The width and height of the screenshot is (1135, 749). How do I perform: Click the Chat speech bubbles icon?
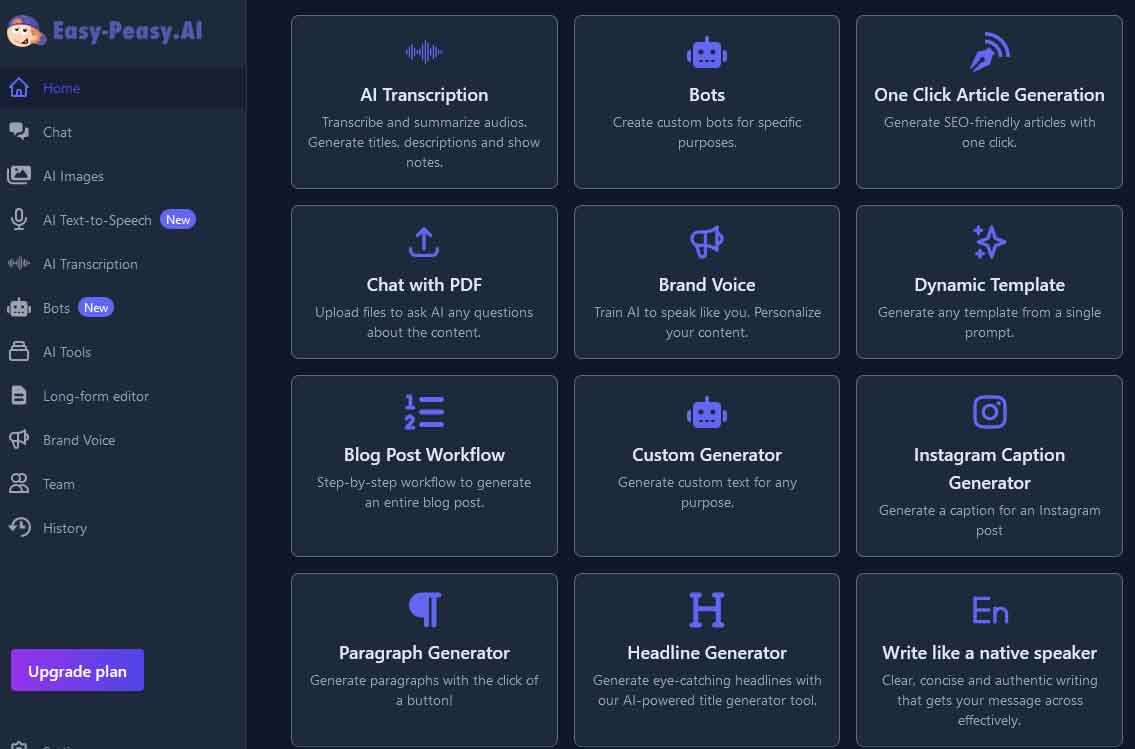pos(19,132)
